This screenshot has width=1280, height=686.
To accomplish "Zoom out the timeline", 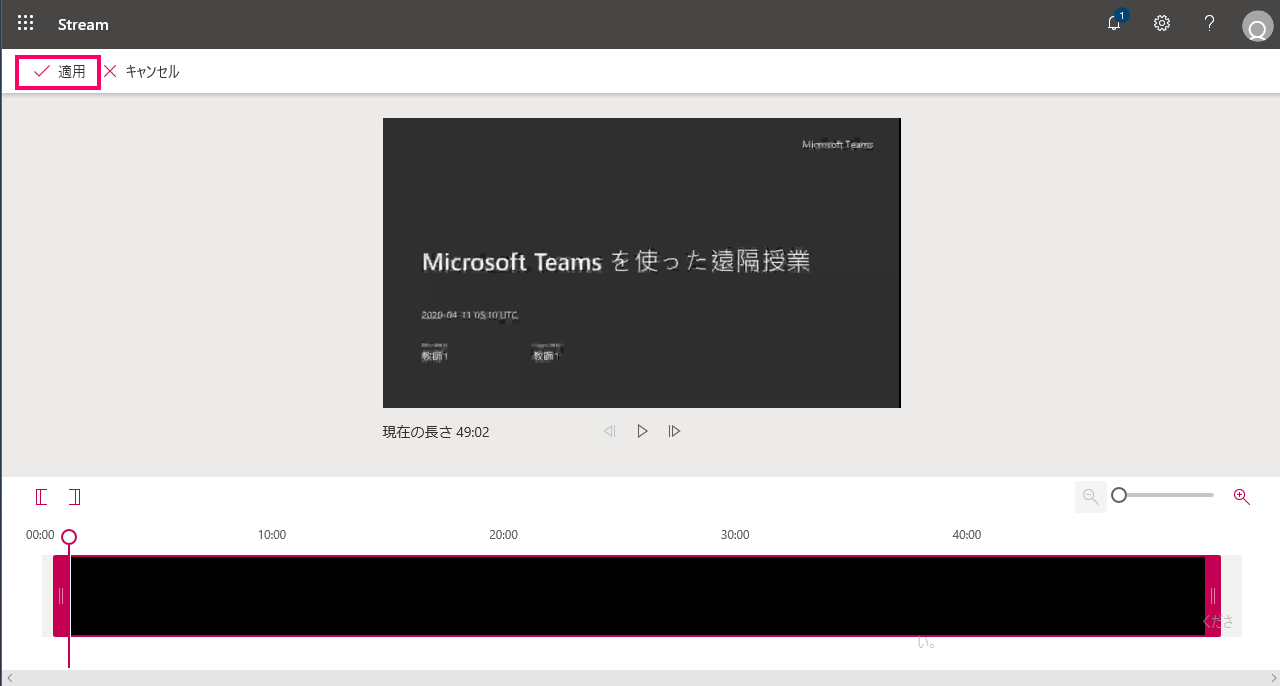I will coord(1091,496).
